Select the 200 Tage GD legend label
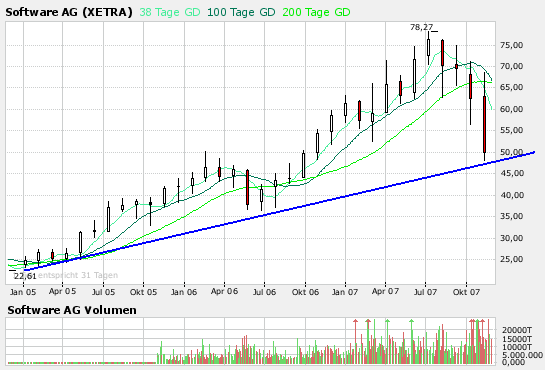The image size is (545, 370). coord(316,12)
